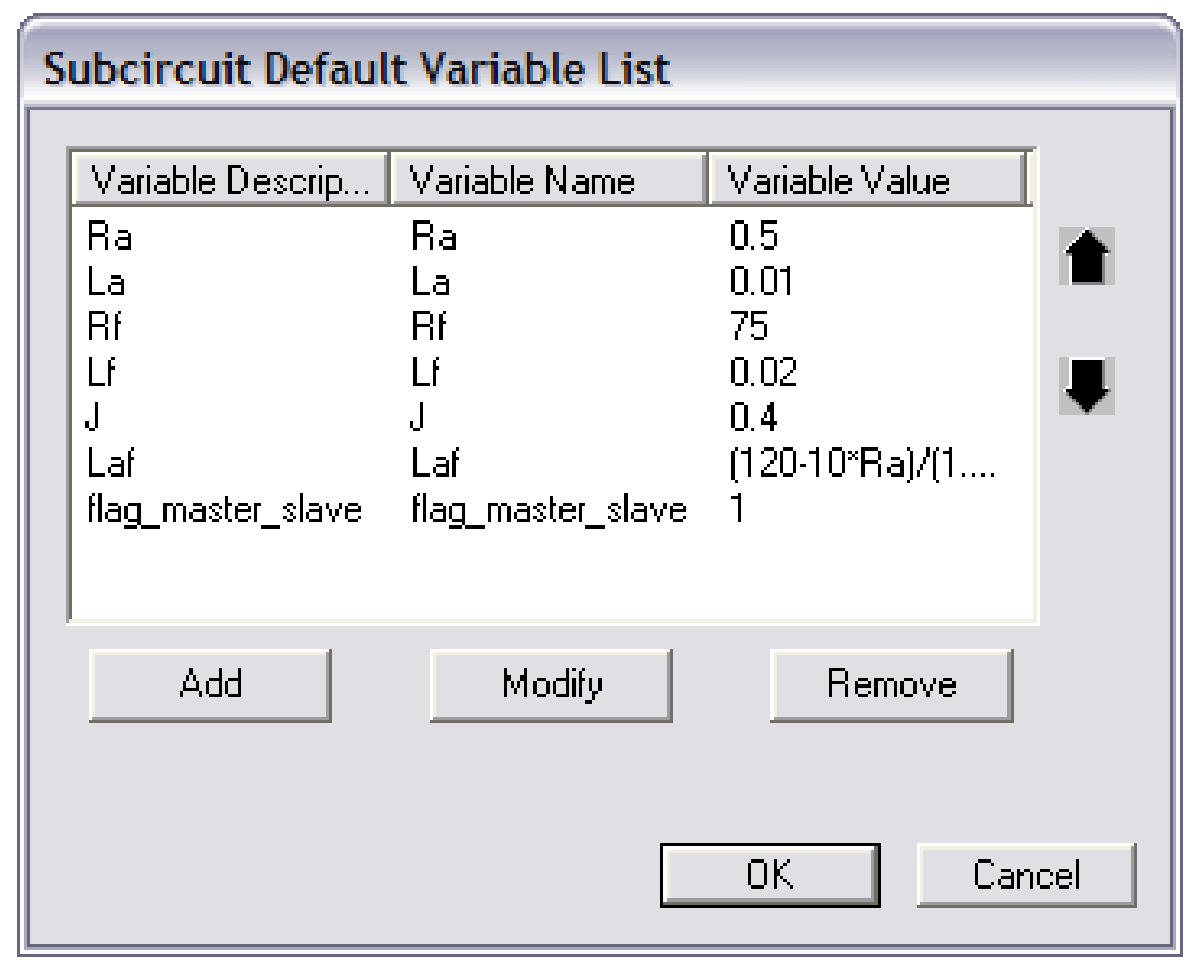
Task: Click Ra in the Variable Name column
Action: (434, 236)
